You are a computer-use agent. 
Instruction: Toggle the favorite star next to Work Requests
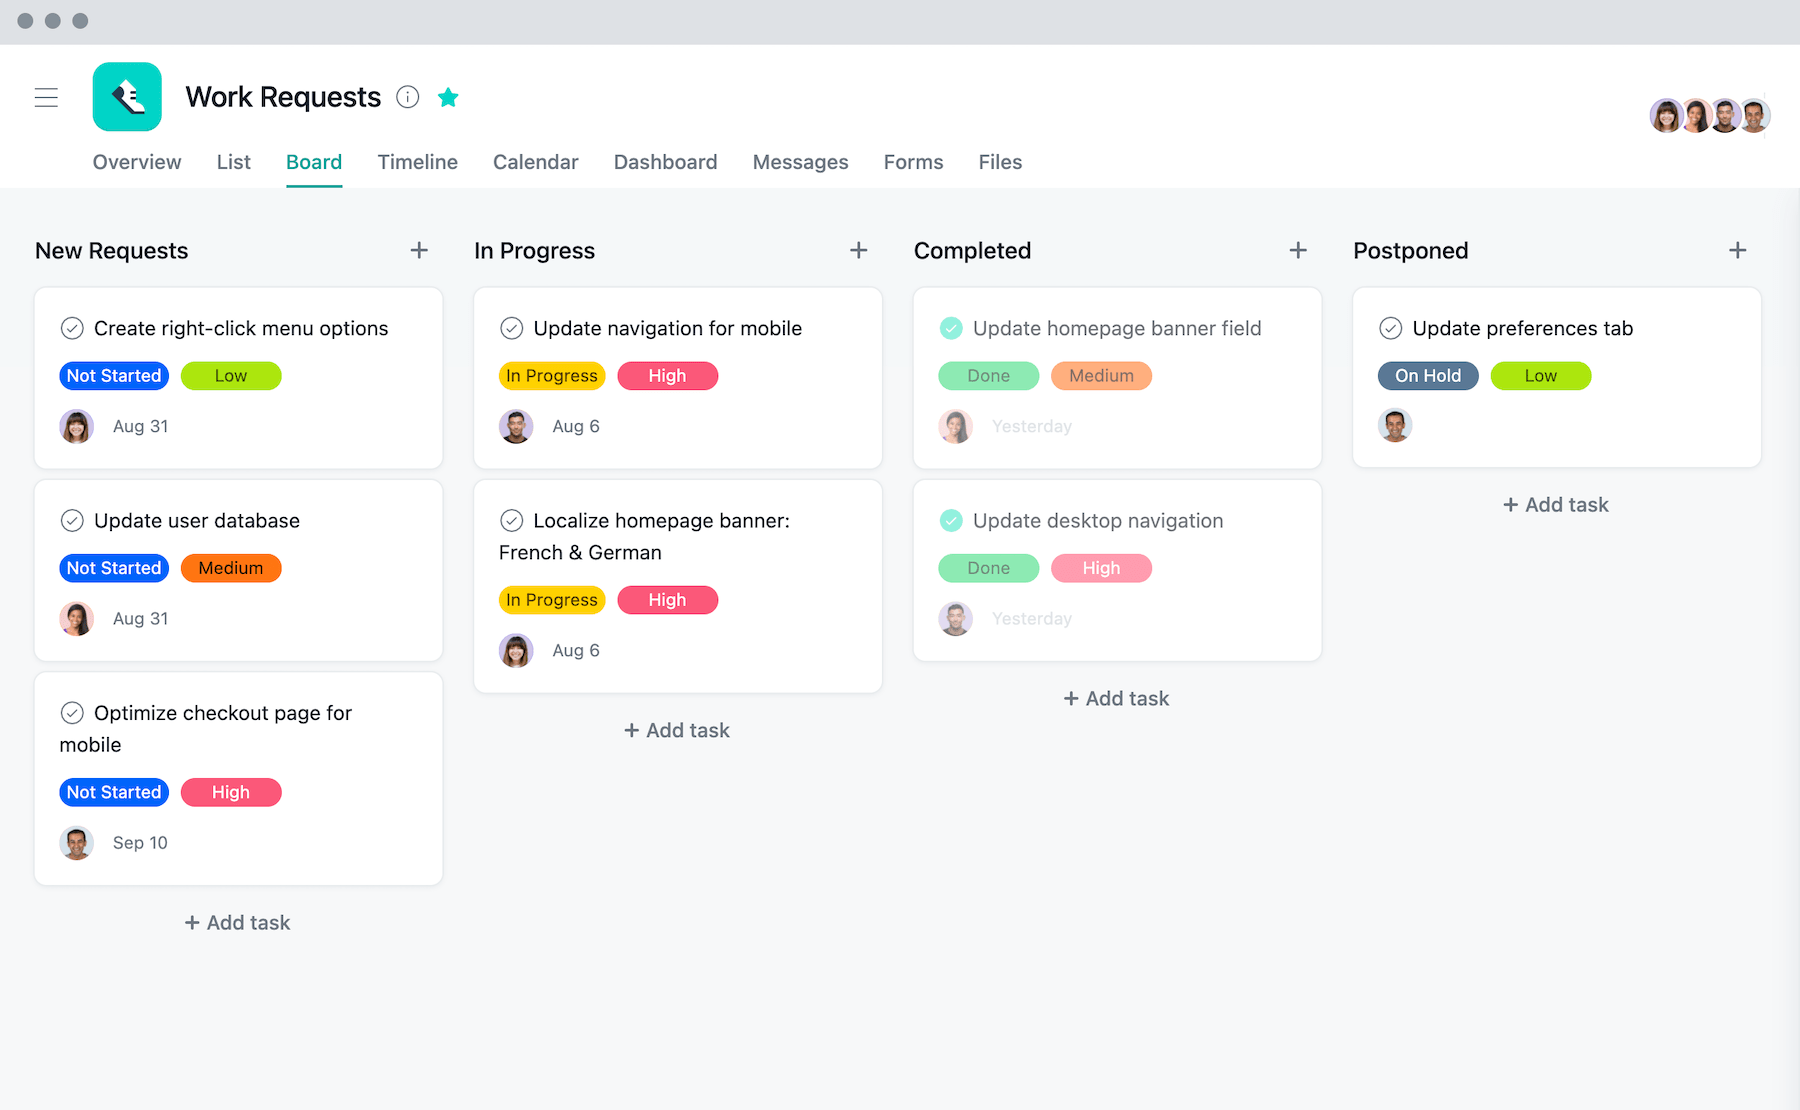point(448,97)
